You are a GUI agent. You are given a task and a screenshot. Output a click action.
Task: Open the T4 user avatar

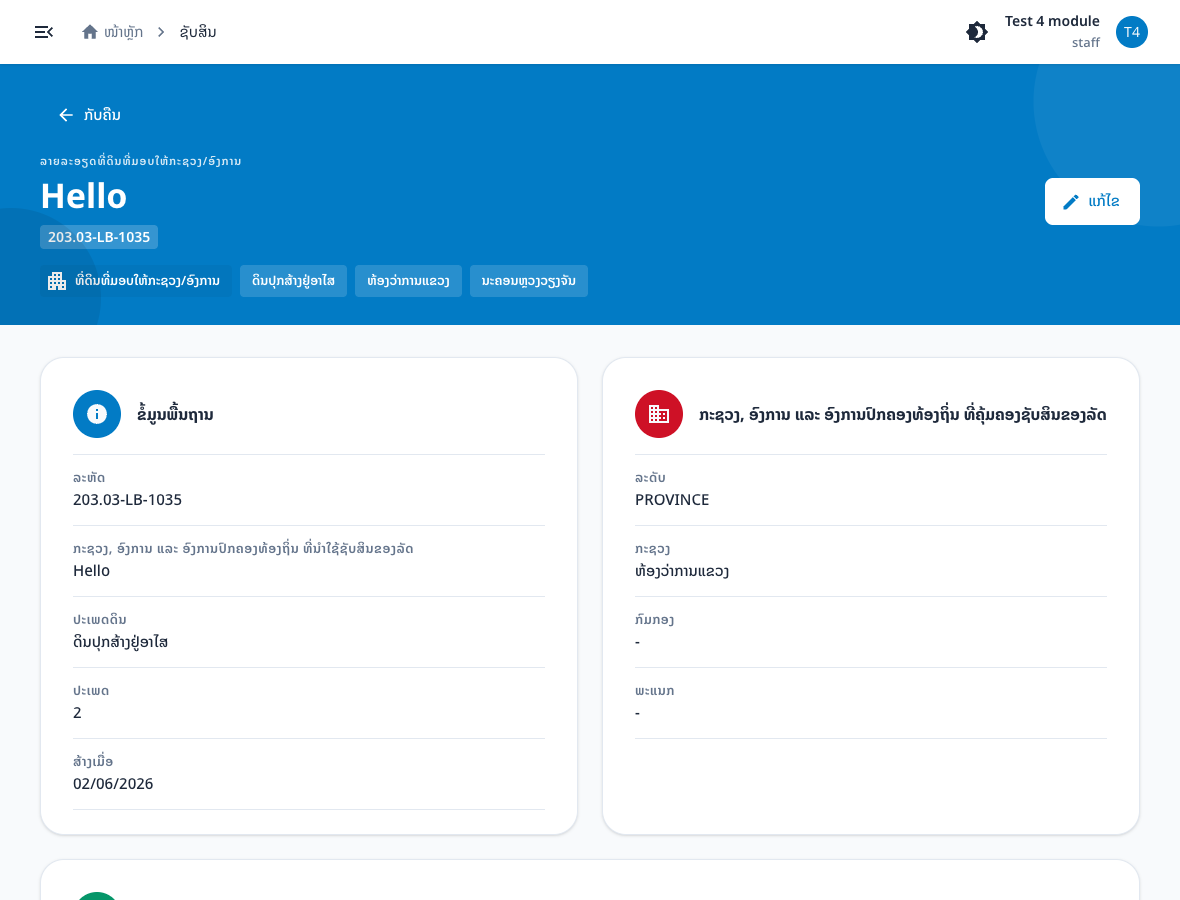pos(1131,32)
